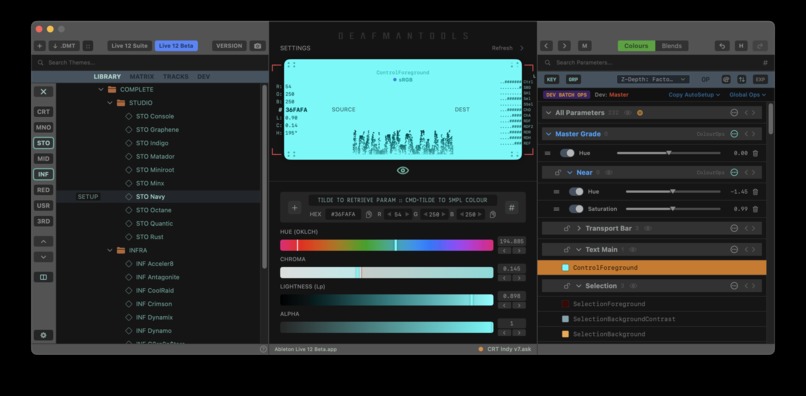The height and width of the screenshot is (396, 806).
Task: Click the hash button in colour editor
Action: pyautogui.click(x=511, y=208)
